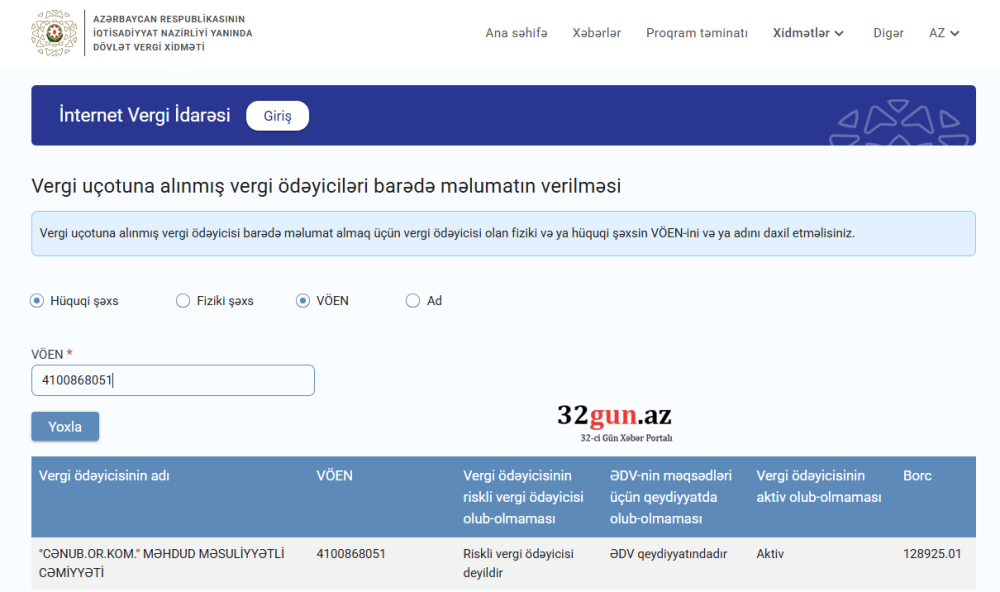Click the 32gun.az portal logo
The height and width of the screenshot is (592, 1000).
[616, 414]
